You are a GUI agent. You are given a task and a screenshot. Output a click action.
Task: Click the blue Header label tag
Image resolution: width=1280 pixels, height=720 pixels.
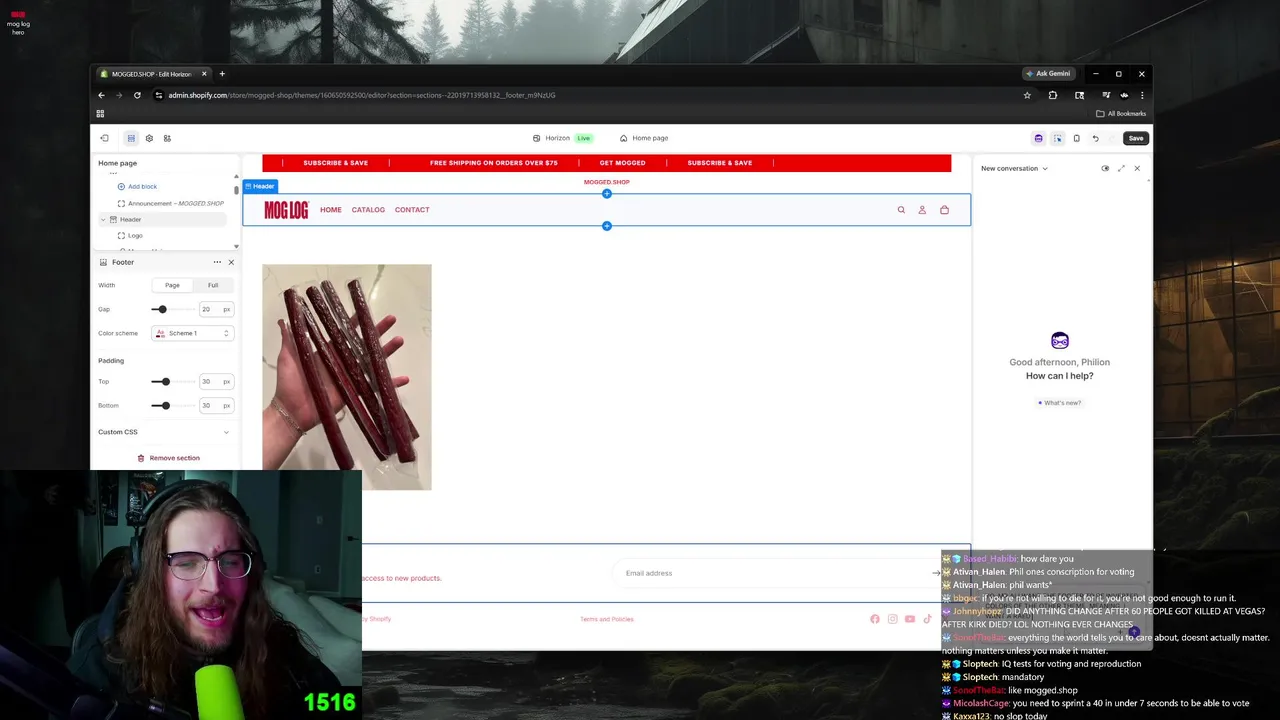pyautogui.click(x=260, y=186)
